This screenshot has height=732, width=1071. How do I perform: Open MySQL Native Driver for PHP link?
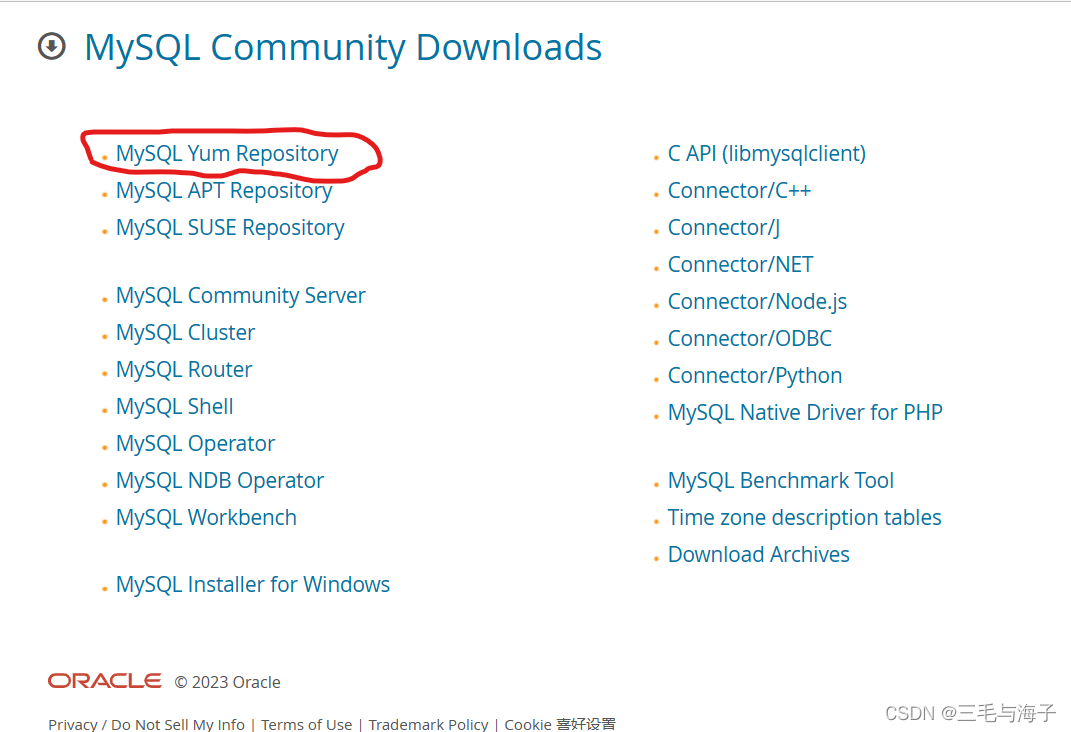pos(805,412)
